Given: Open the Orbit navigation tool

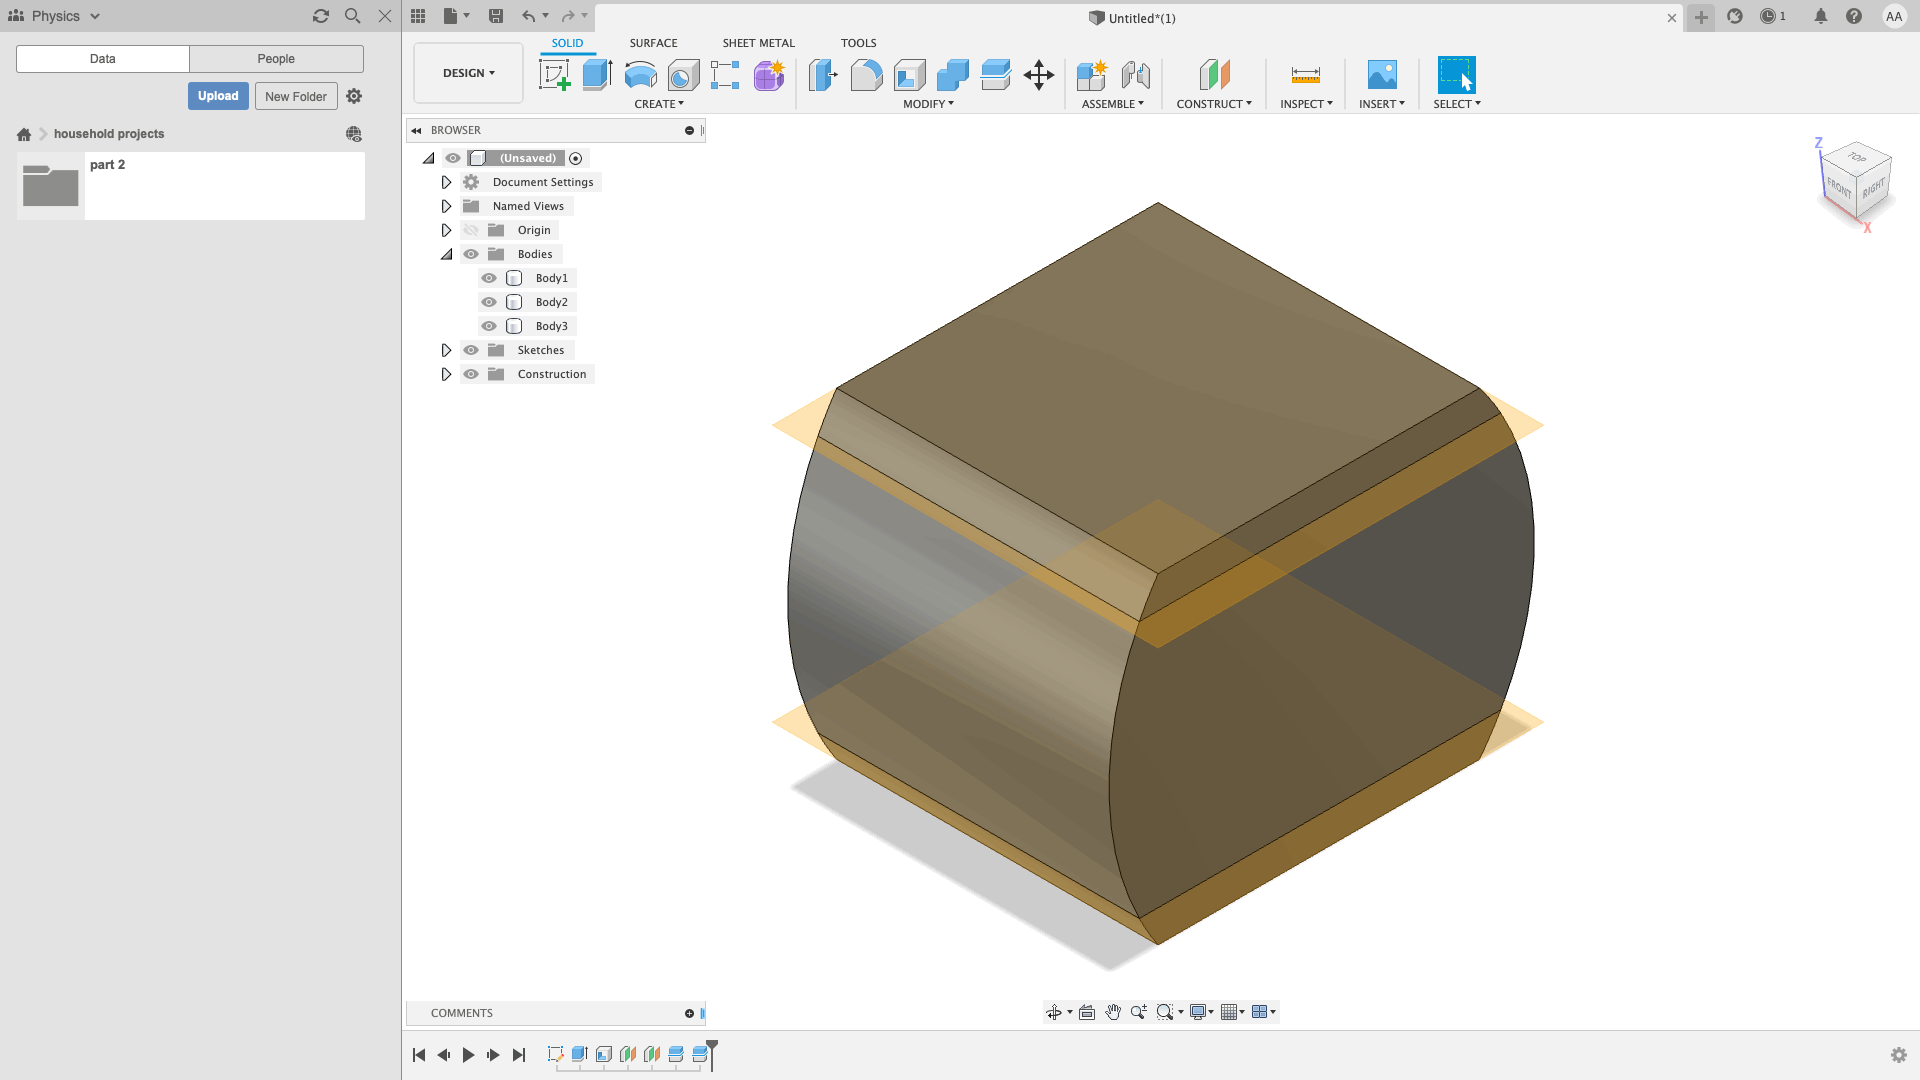Looking at the screenshot, I should pyautogui.click(x=1054, y=1012).
